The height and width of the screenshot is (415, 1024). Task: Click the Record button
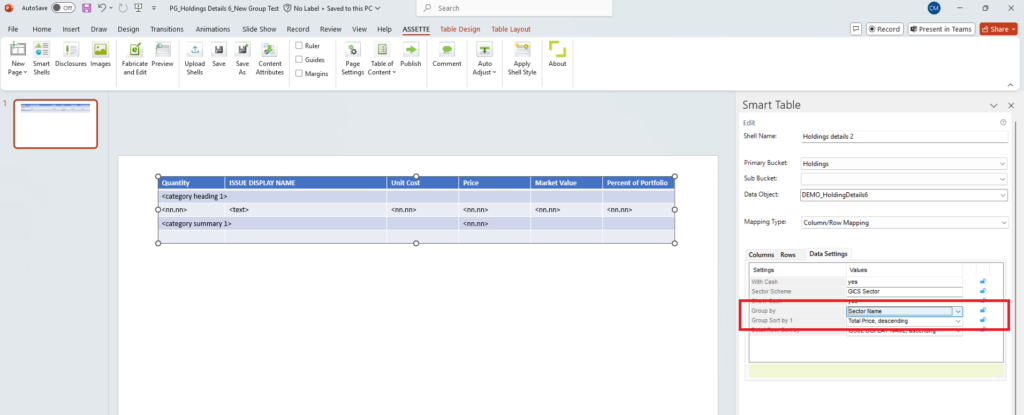884,29
